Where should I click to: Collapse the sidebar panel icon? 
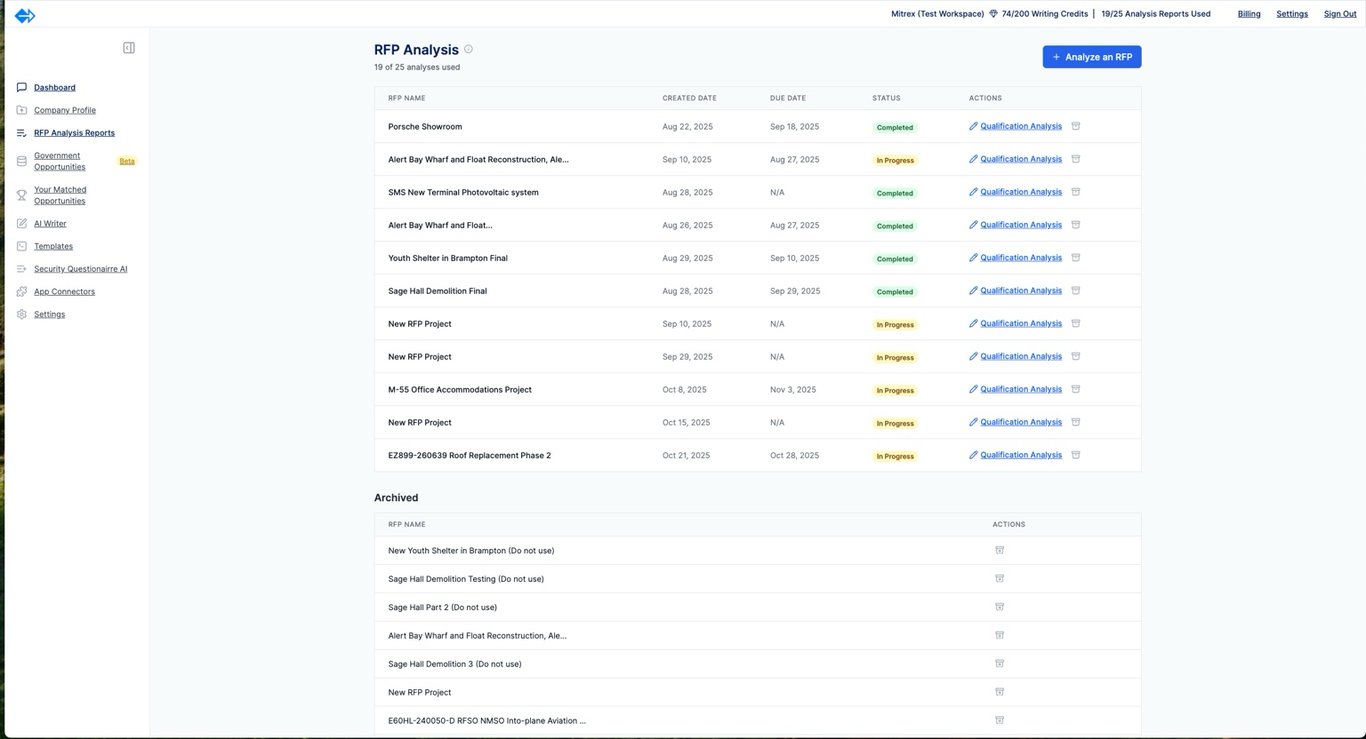tap(129, 48)
